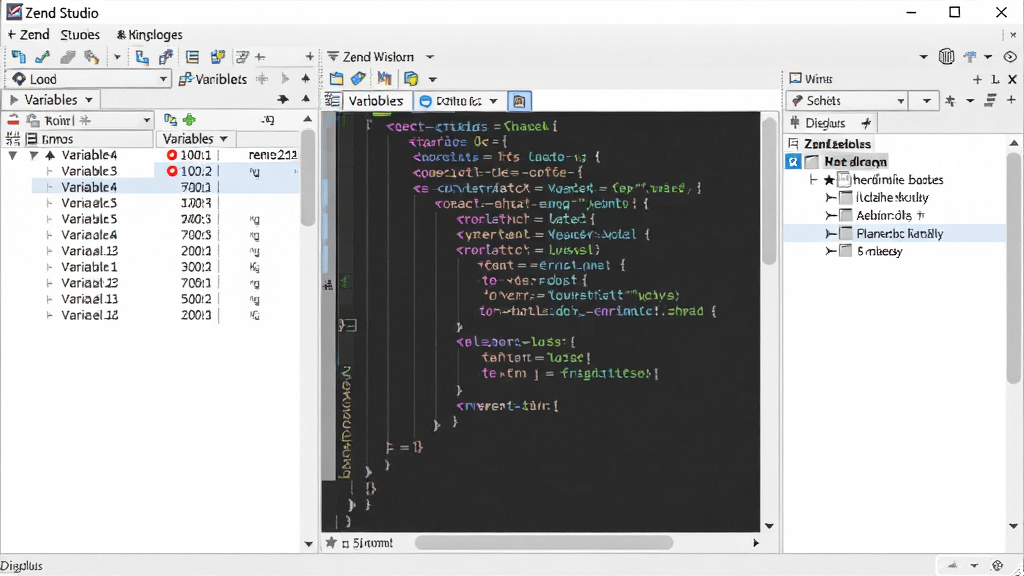Toggle the ltclaihe koulty checkbox

[x=846, y=197]
